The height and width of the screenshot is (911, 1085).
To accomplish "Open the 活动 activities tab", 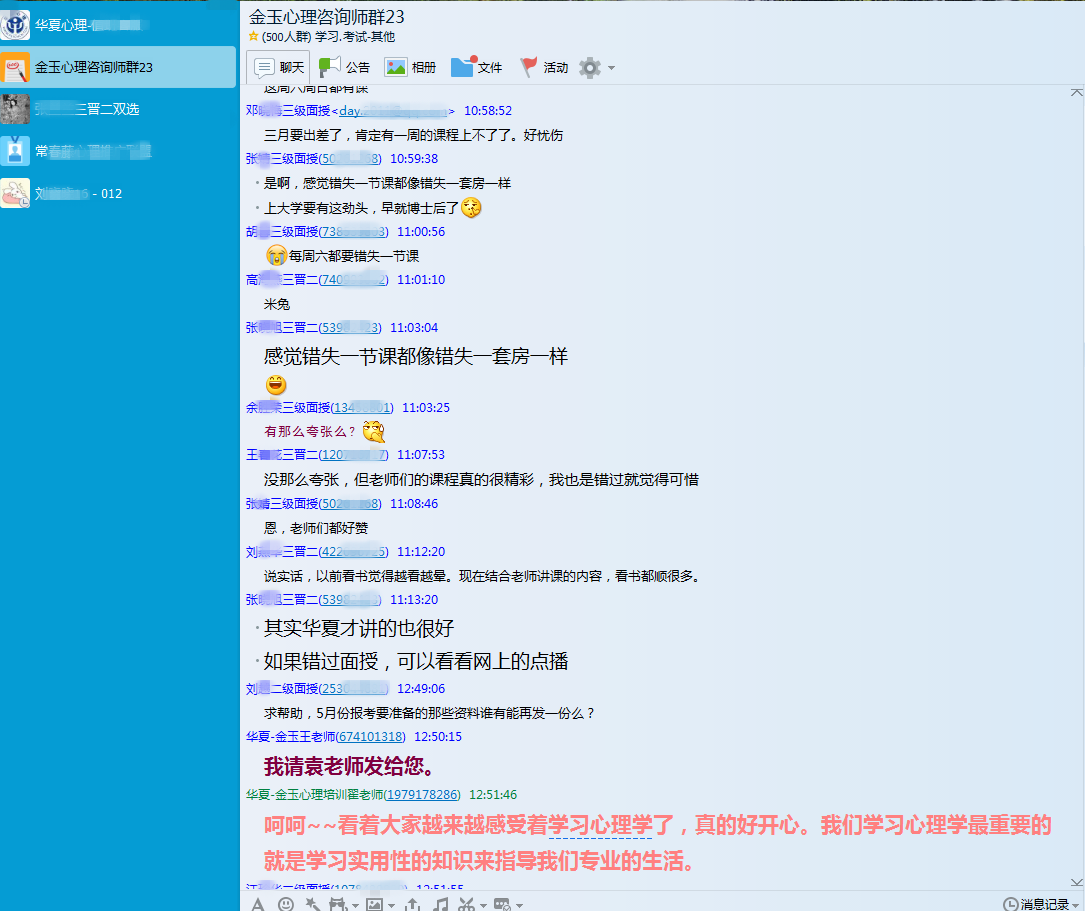I will 544,68.
